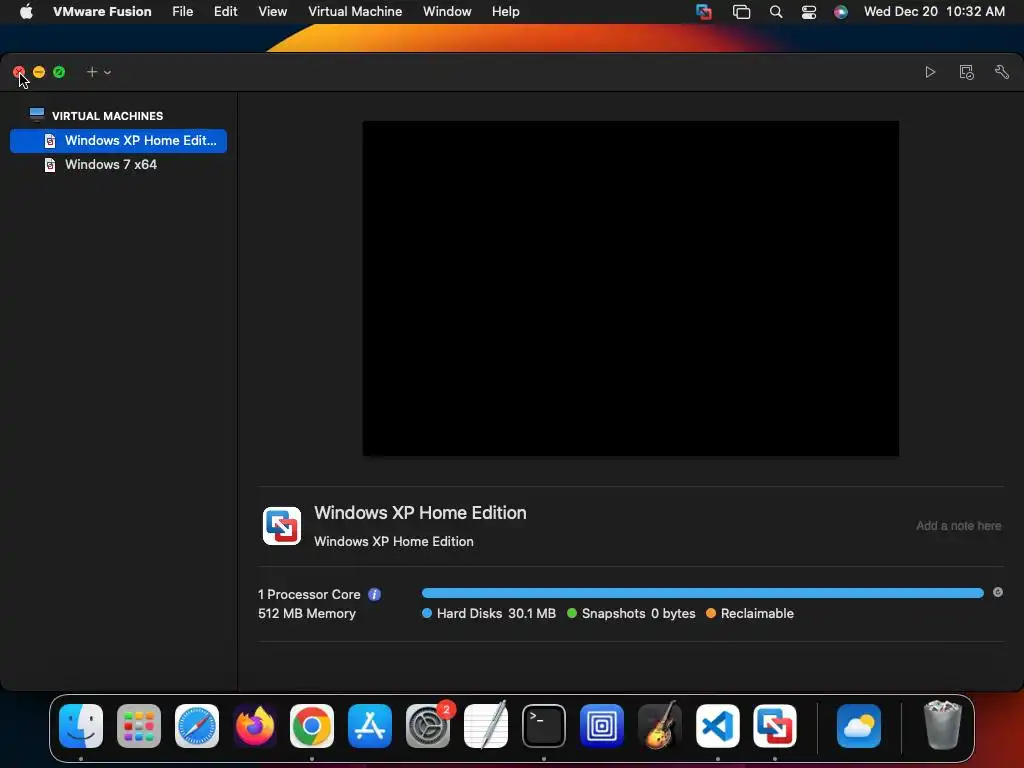The width and height of the screenshot is (1024, 768).
Task: Start the virtual machine with play icon
Action: (x=930, y=72)
